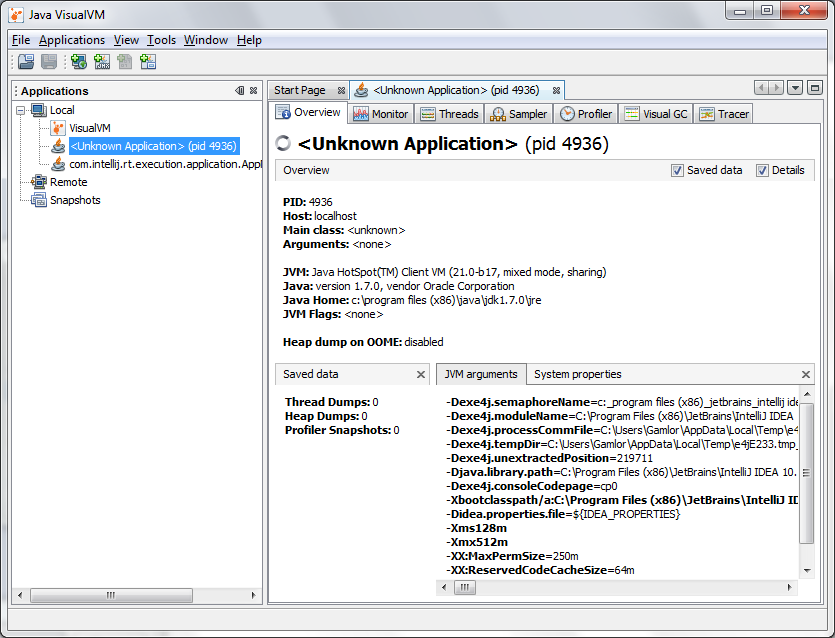Click the "-Xms128m" argument line
Screen dimensions: 835x638
(x=477, y=528)
